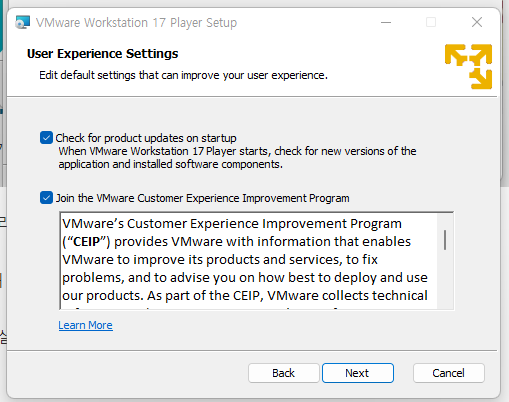Click the greyed-out maximize button
Viewport: 509px width, 402px height.
point(431,22)
